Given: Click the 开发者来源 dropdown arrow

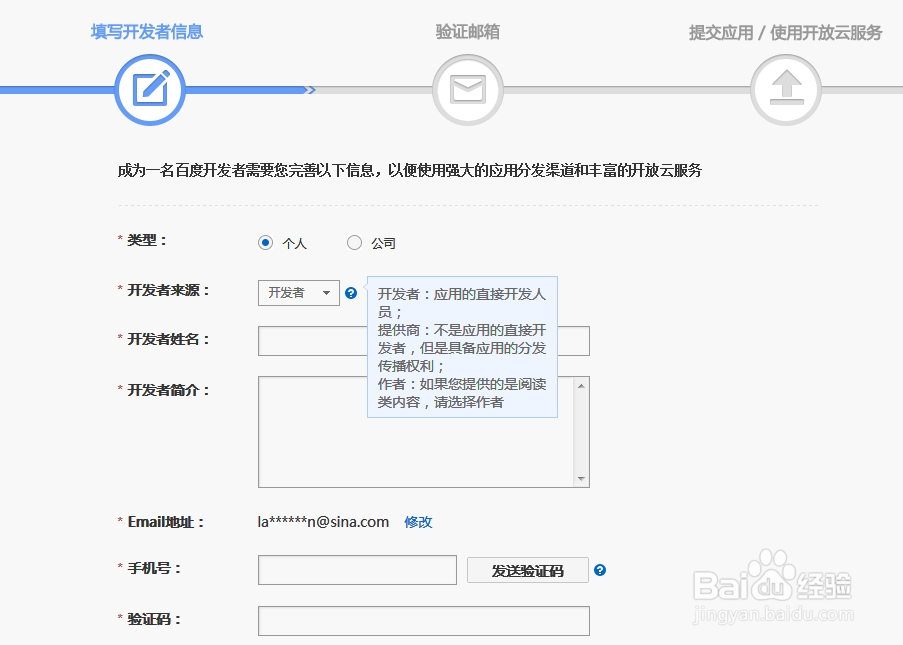Looking at the screenshot, I should point(327,293).
